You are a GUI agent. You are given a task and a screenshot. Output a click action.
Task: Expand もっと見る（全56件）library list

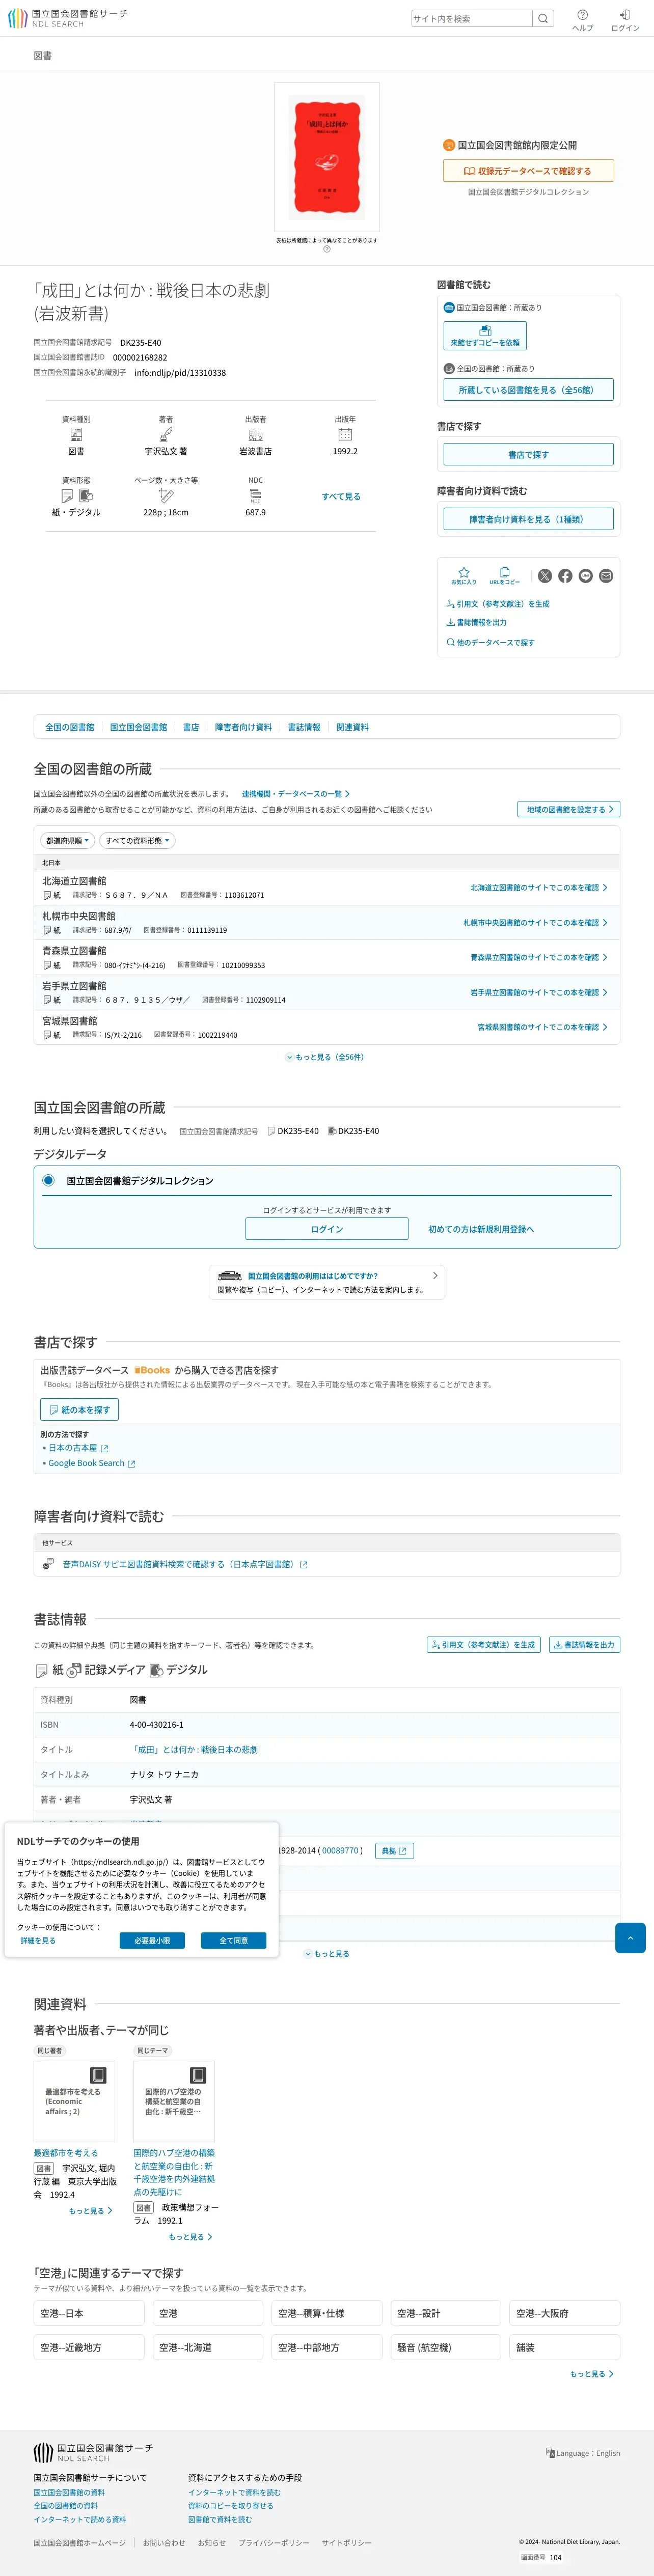click(326, 1057)
